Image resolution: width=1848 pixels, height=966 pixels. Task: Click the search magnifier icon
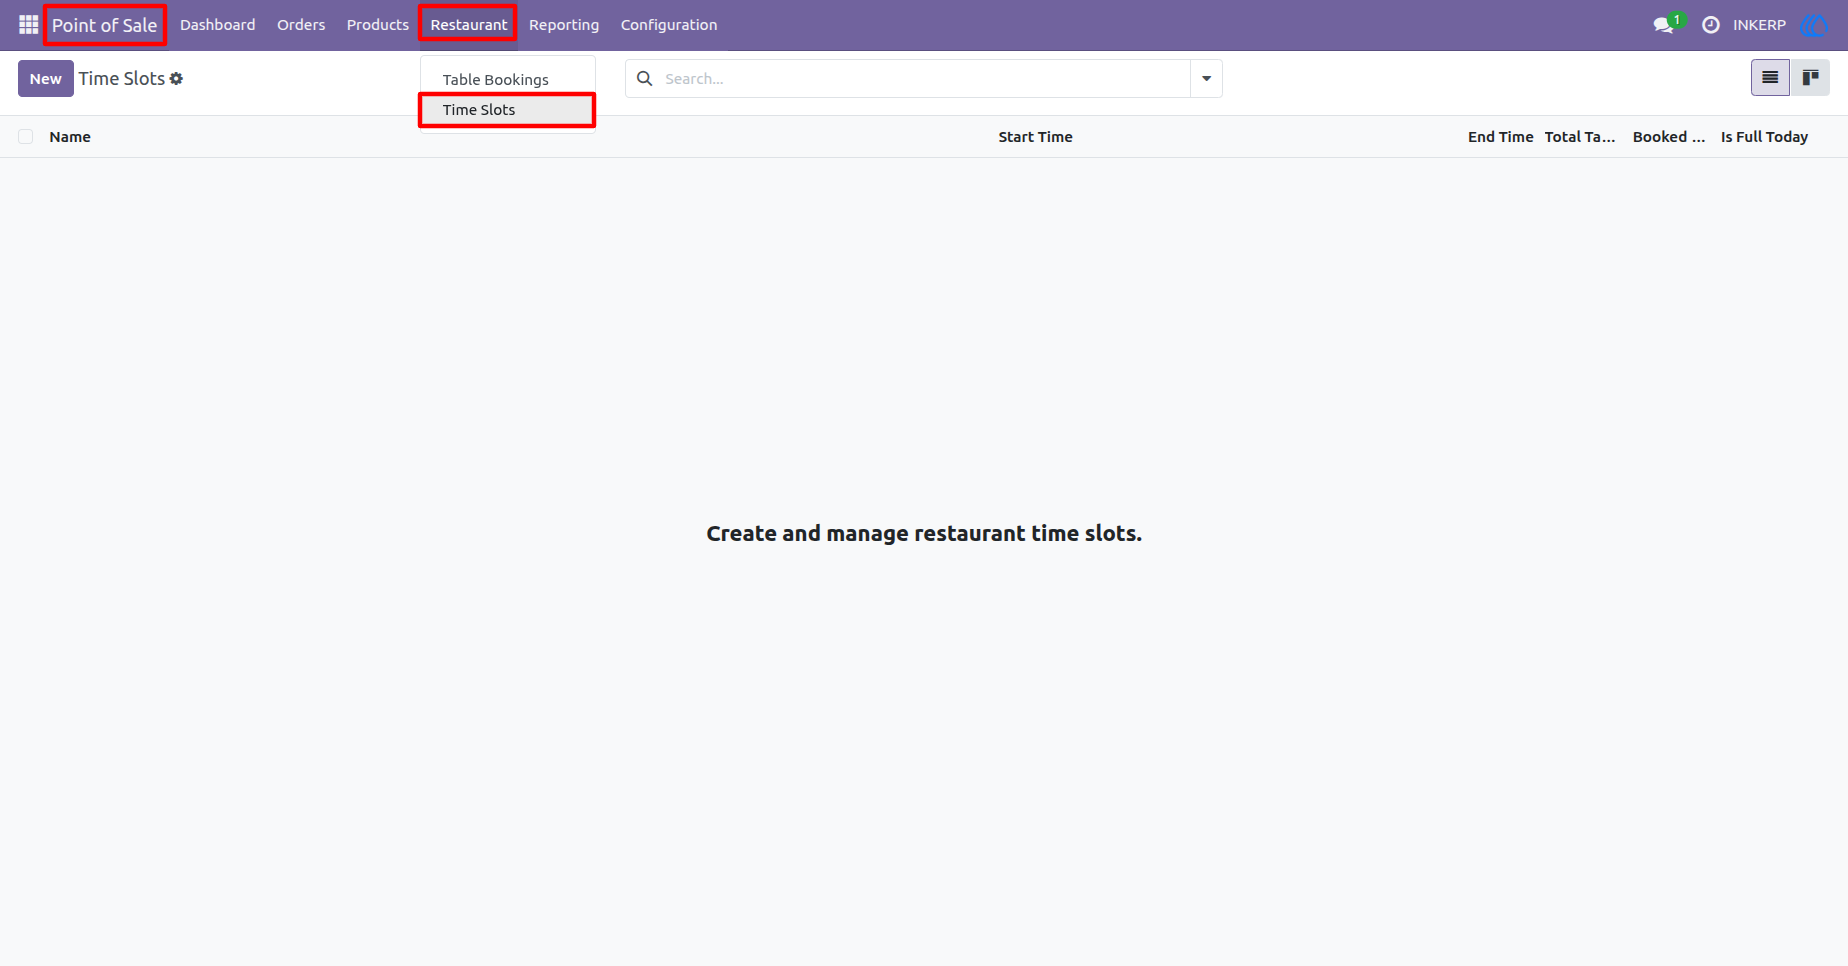[645, 79]
